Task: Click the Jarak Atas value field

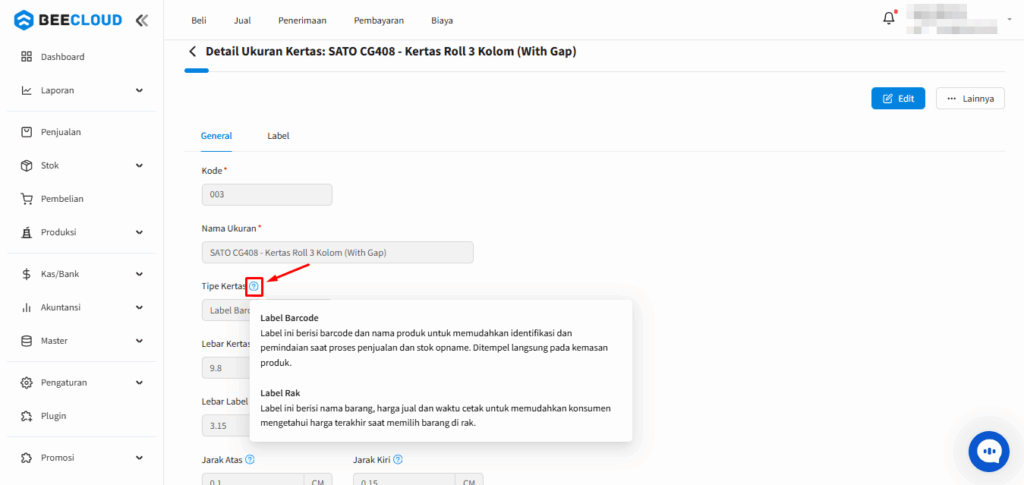Action: point(253,479)
